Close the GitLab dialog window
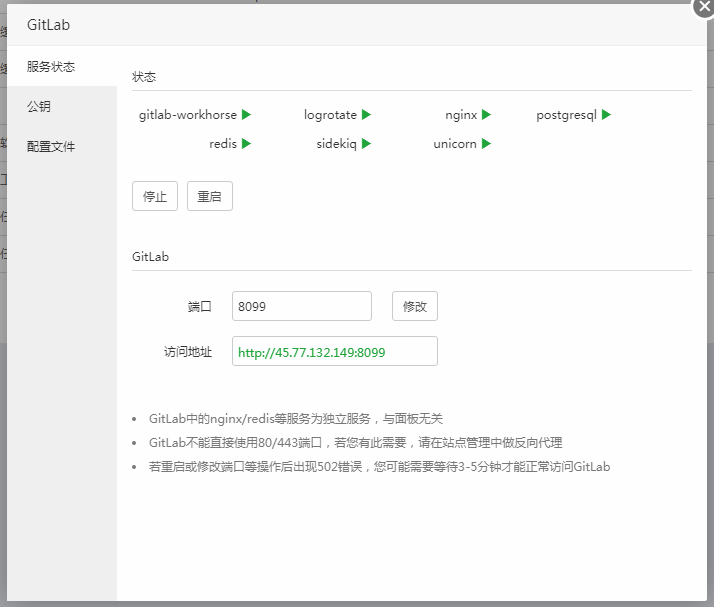This screenshot has height=607, width=714. point(704,6)
